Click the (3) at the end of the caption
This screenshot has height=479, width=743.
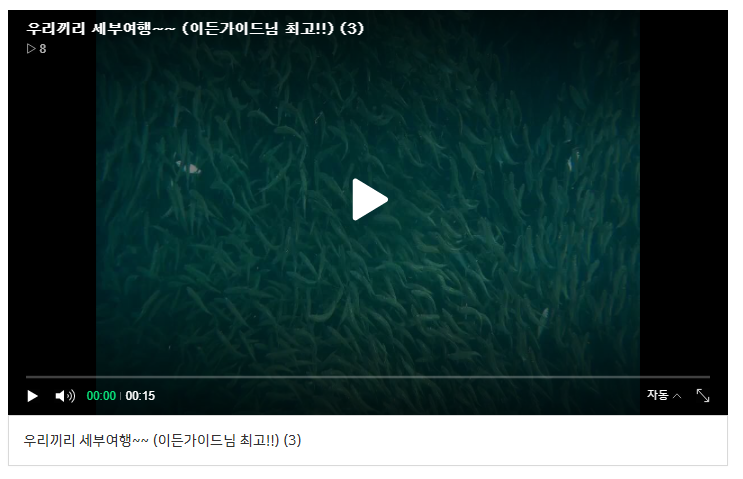click(x=292, y=440)
